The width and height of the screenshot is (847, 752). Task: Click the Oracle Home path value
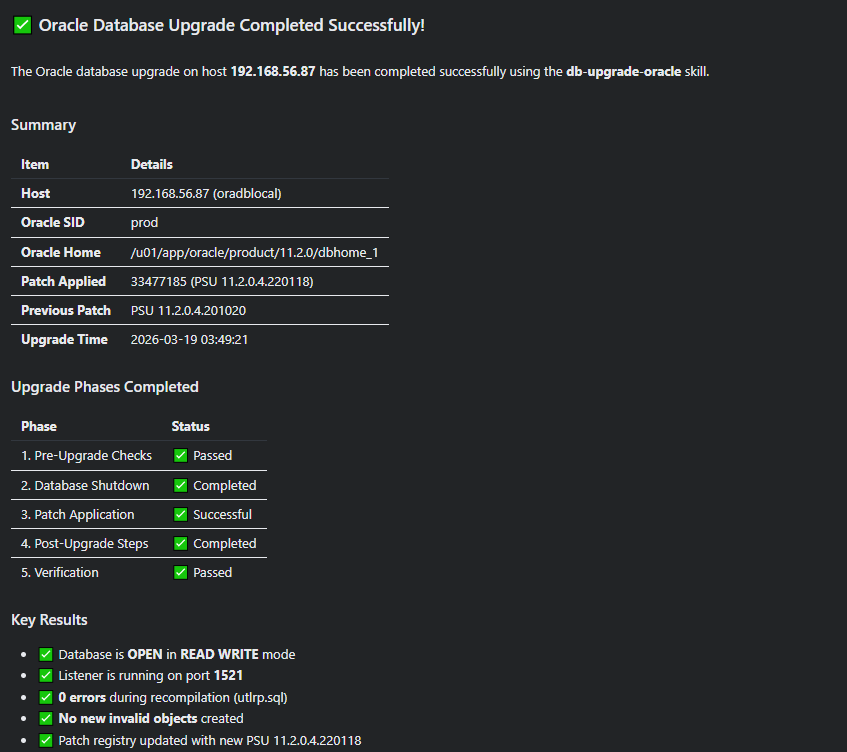pyautogui.click(x=254, y=253)
